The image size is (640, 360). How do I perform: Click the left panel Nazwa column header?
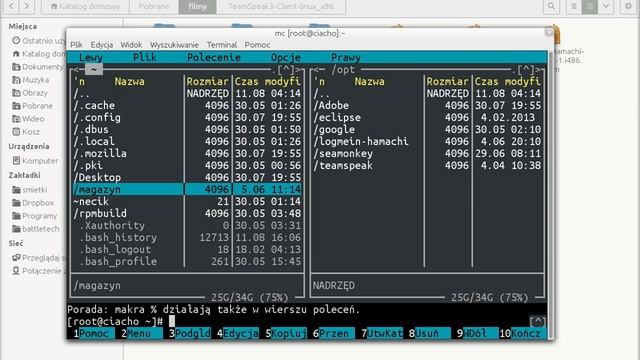coord(129,82)
